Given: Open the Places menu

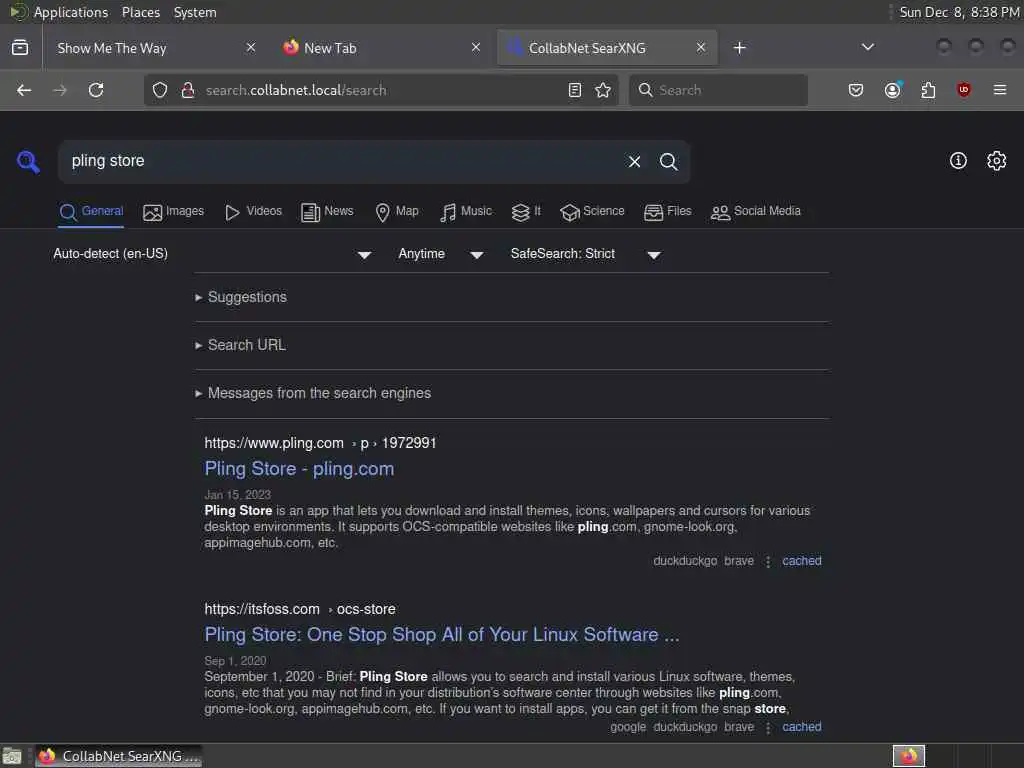Looking at the screenshot, I should click(x=140, y=12).
